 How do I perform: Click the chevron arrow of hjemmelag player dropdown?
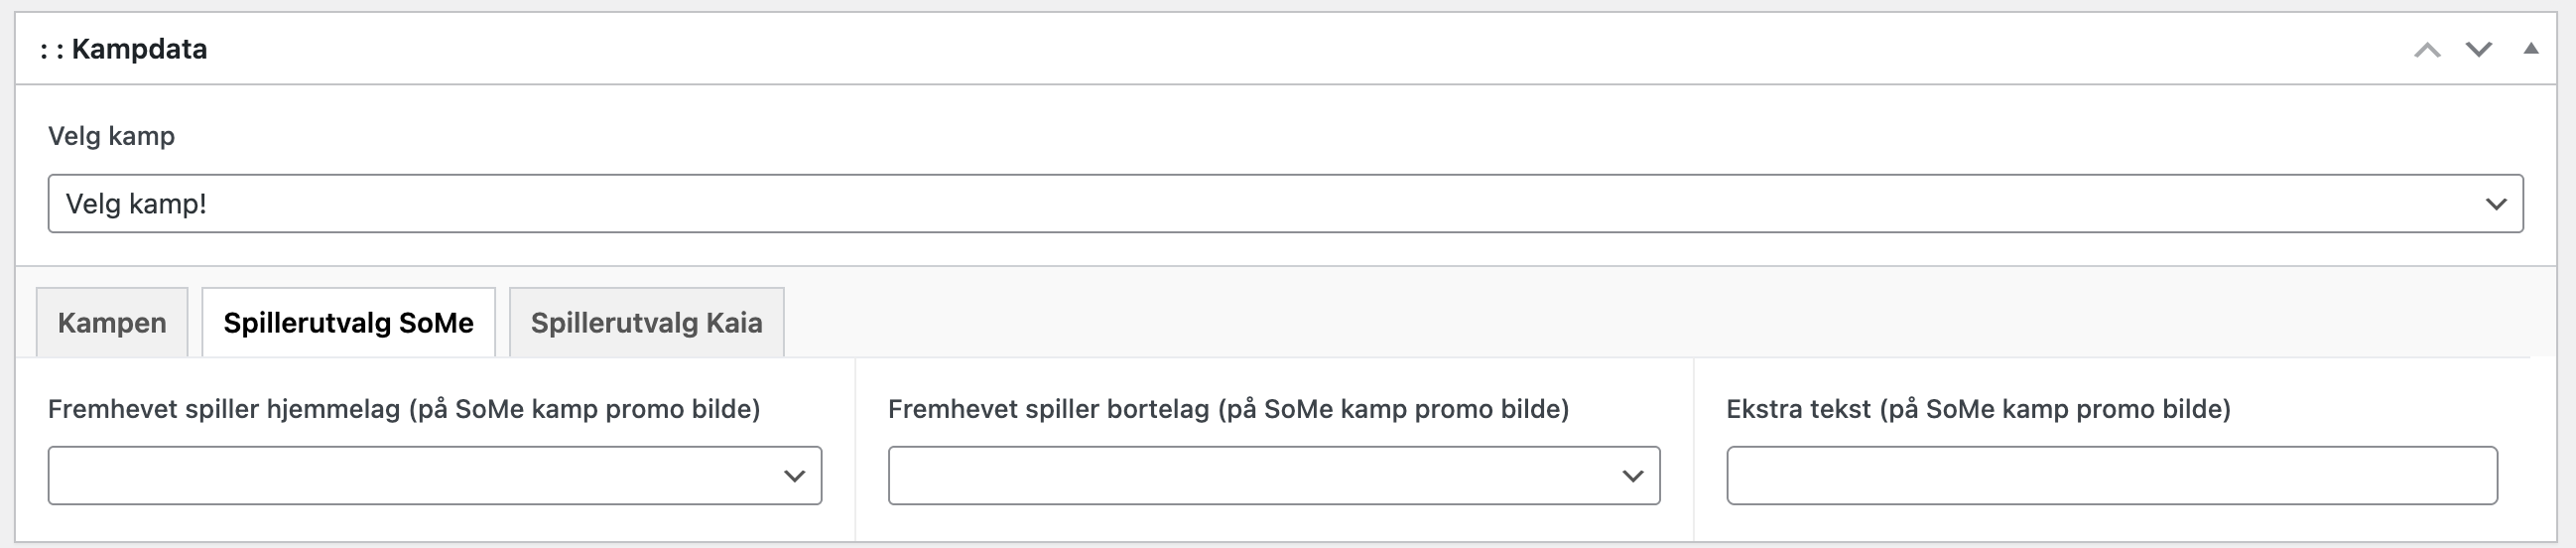[795, 476]
